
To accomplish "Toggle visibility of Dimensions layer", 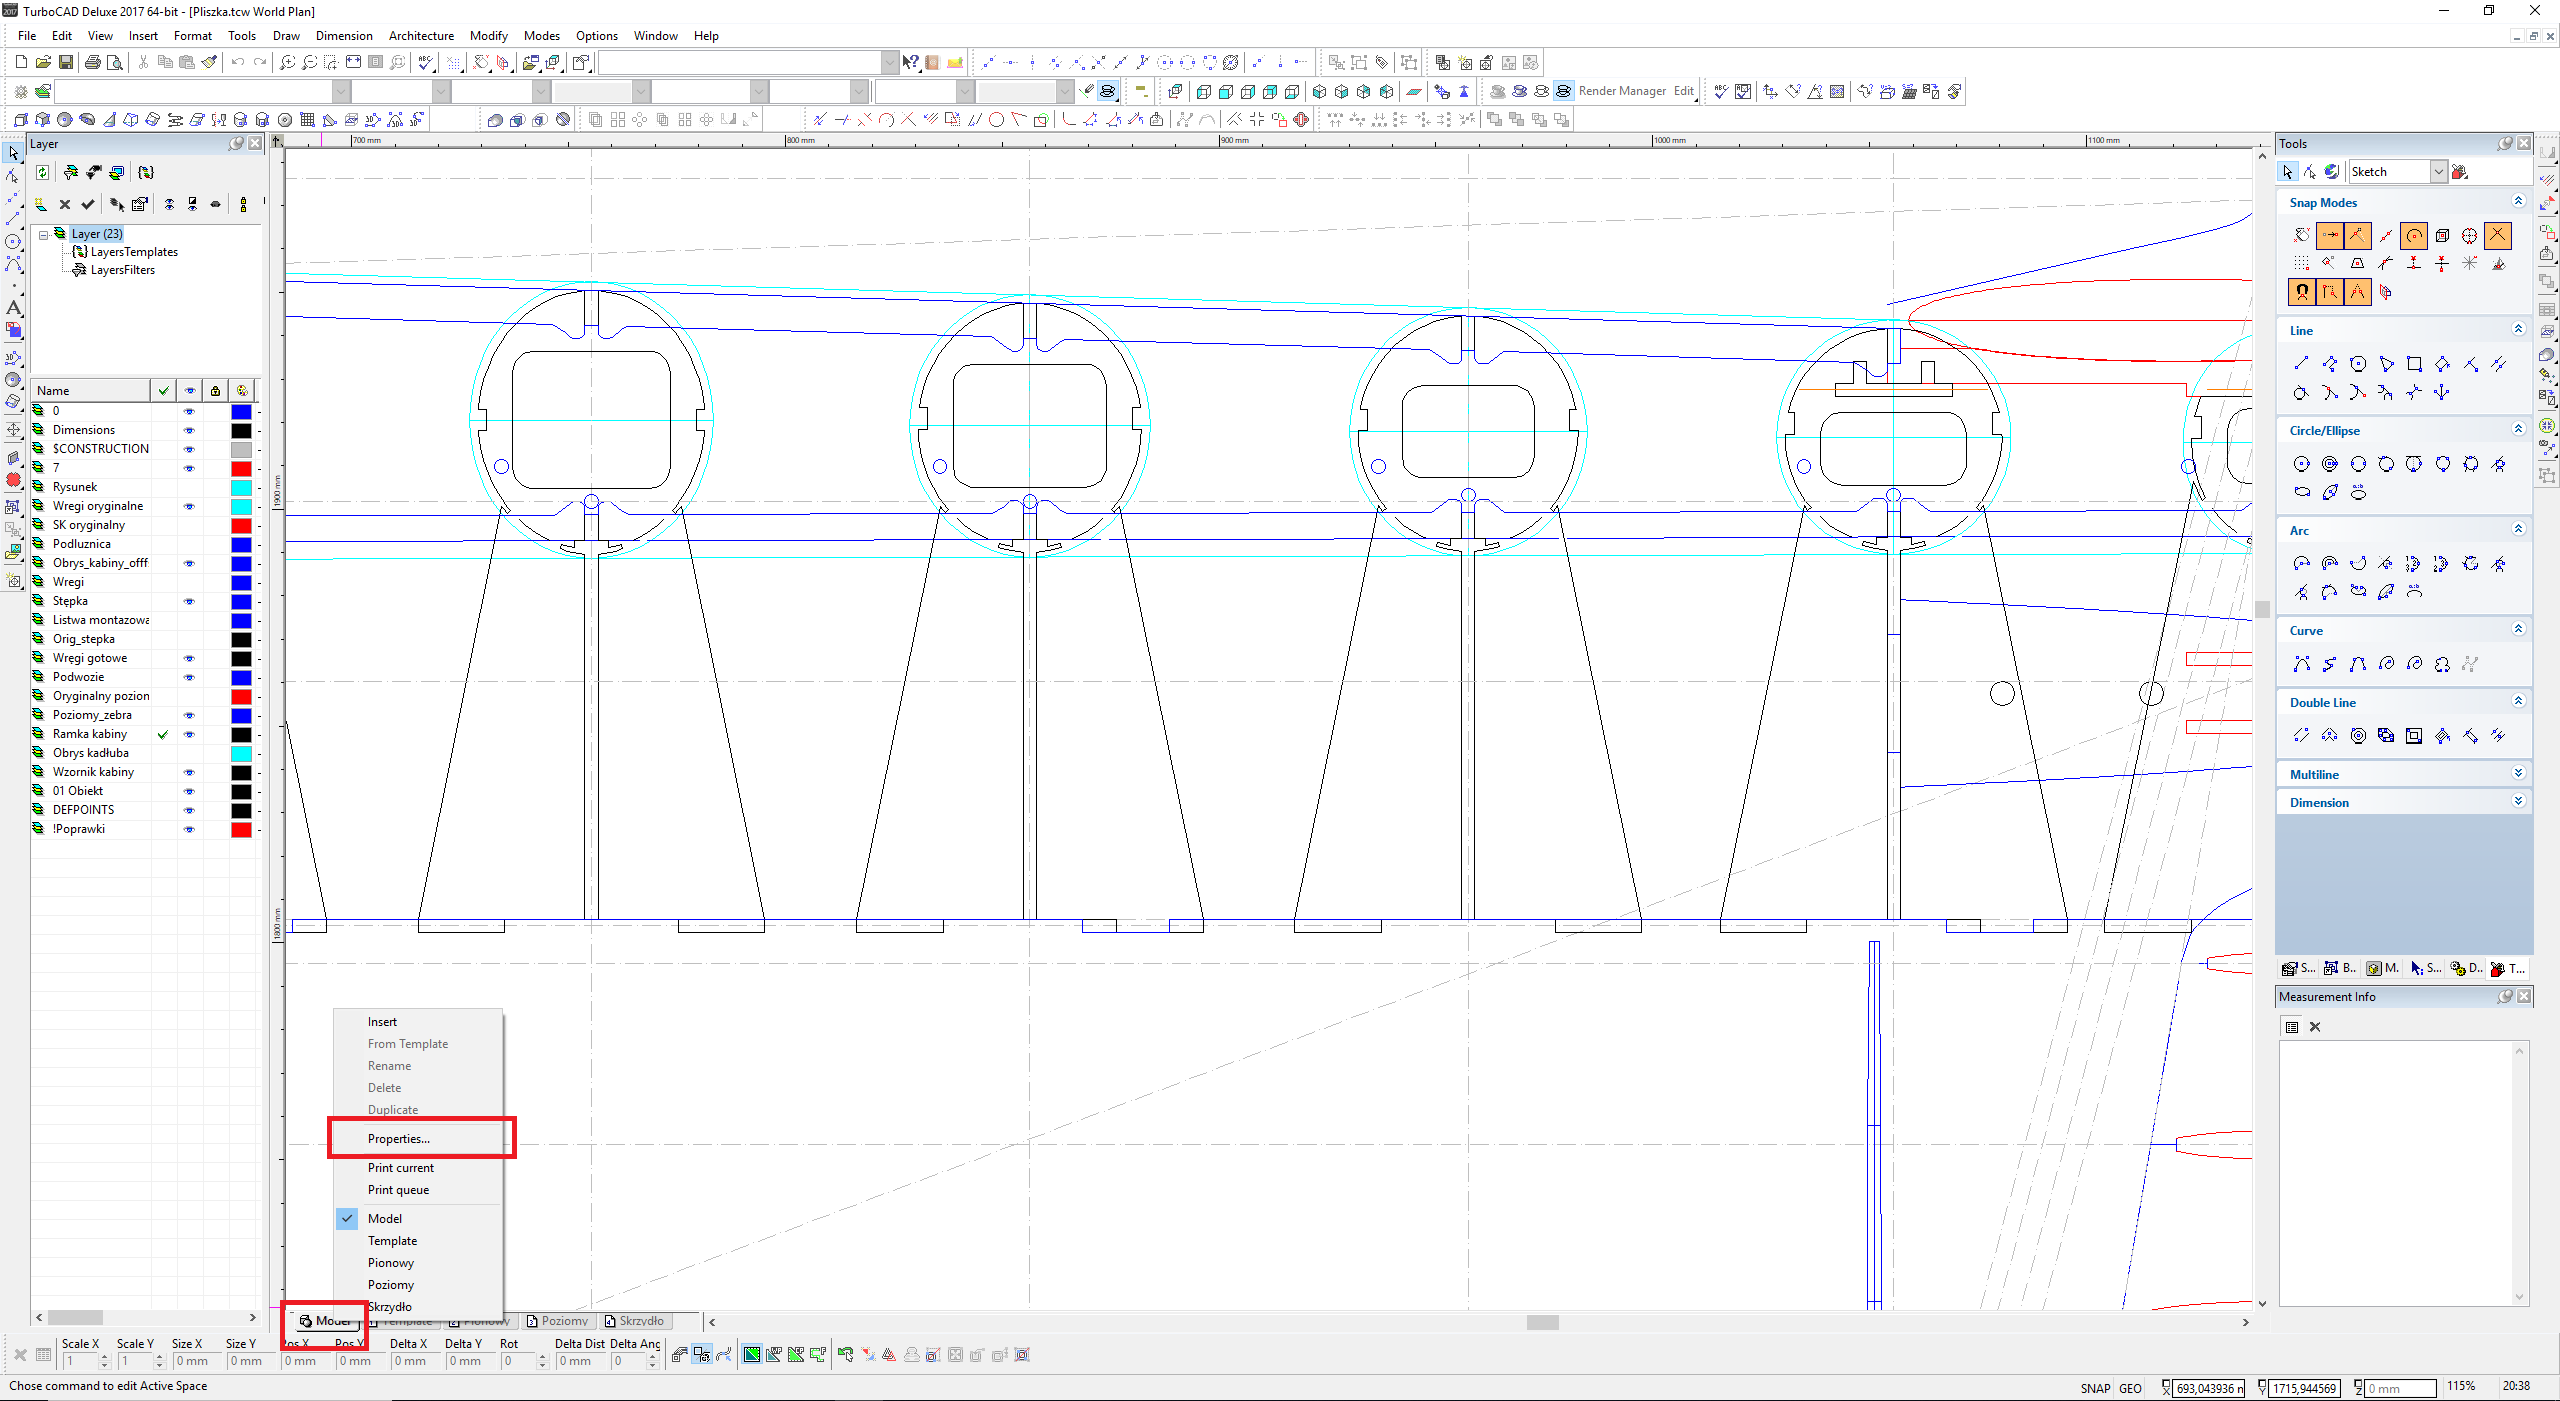I will click(x=189, y=430).
